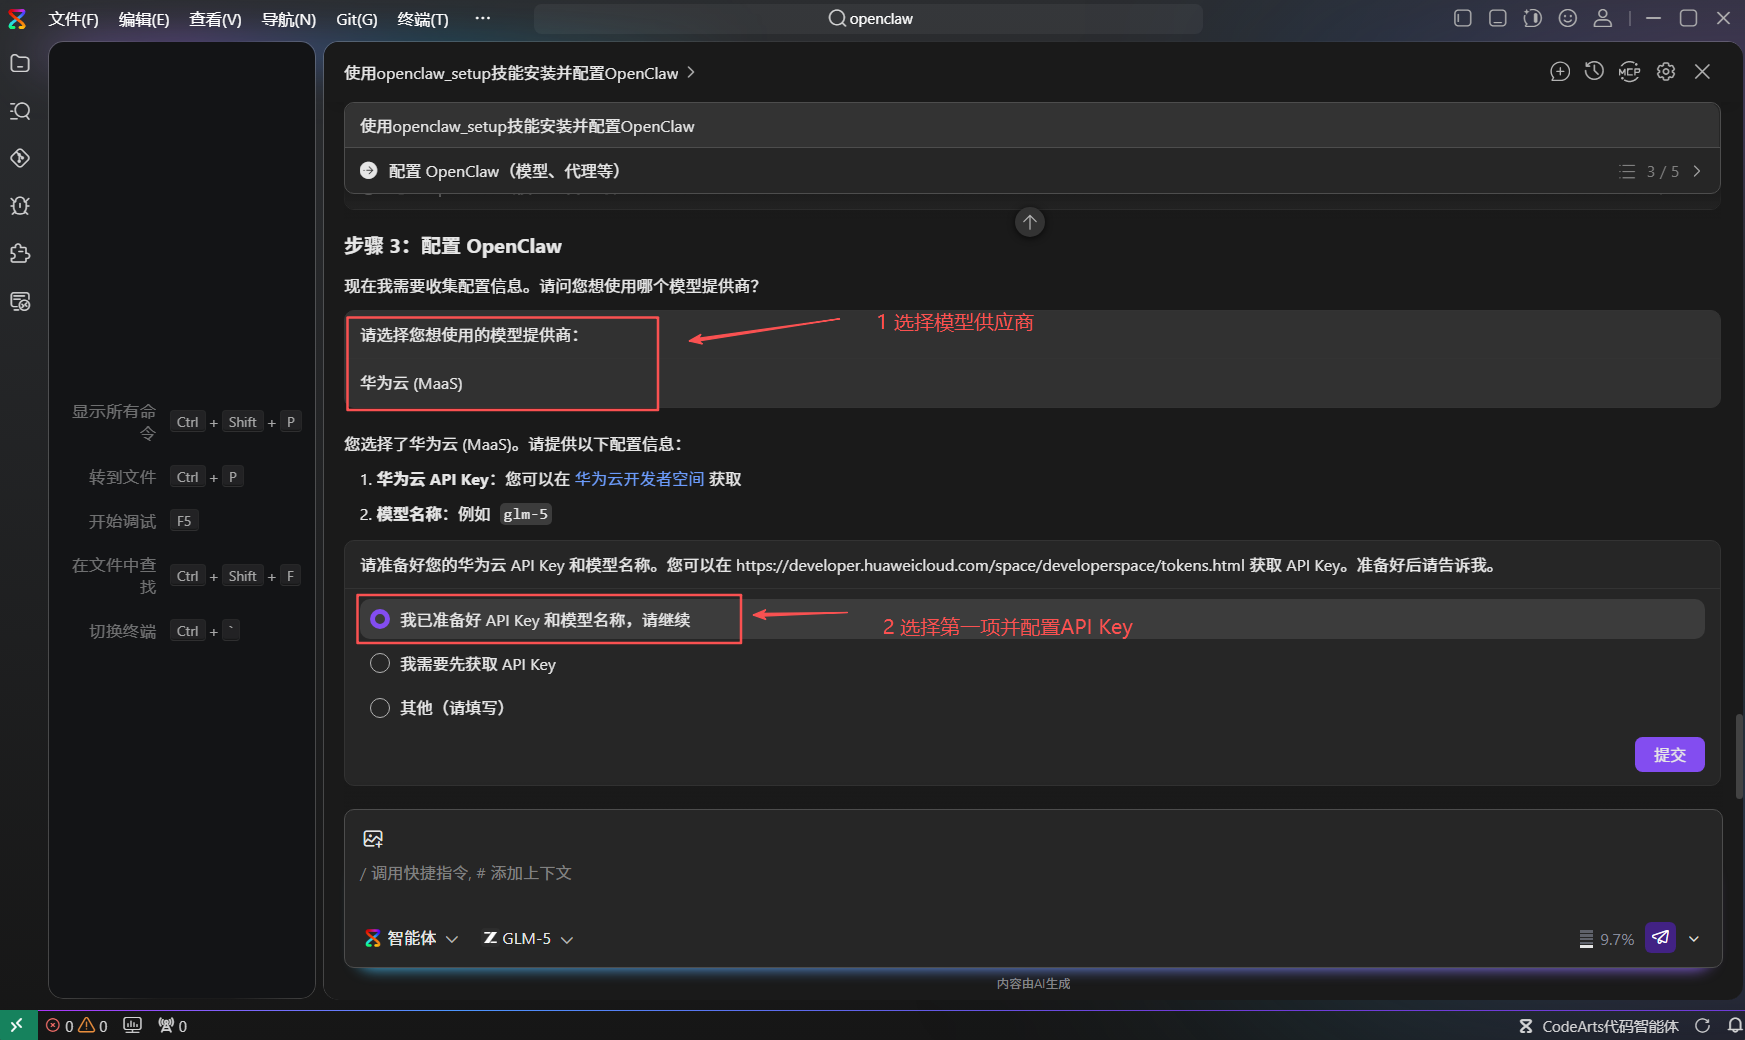Click the '开始调试' shortcut hint

[143, 521]
